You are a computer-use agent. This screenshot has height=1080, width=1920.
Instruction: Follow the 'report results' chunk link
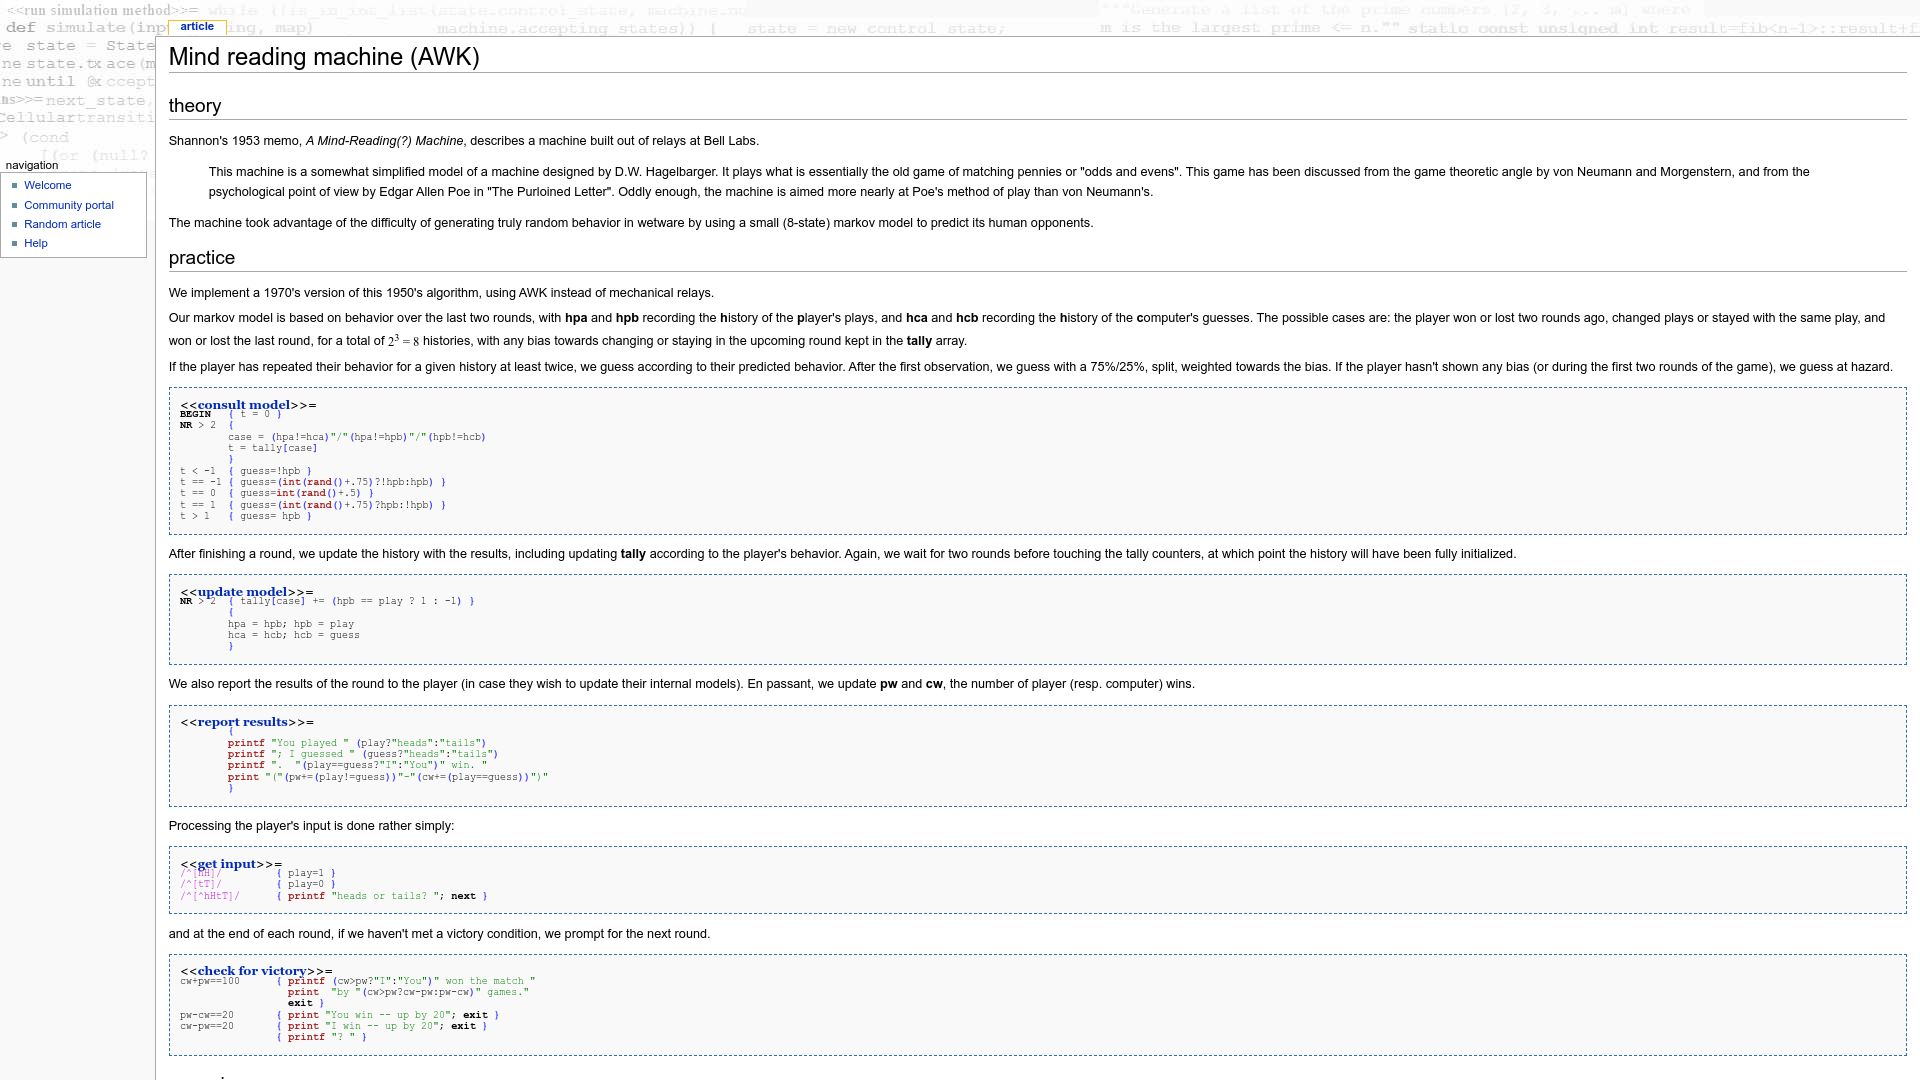pos(242,722)
